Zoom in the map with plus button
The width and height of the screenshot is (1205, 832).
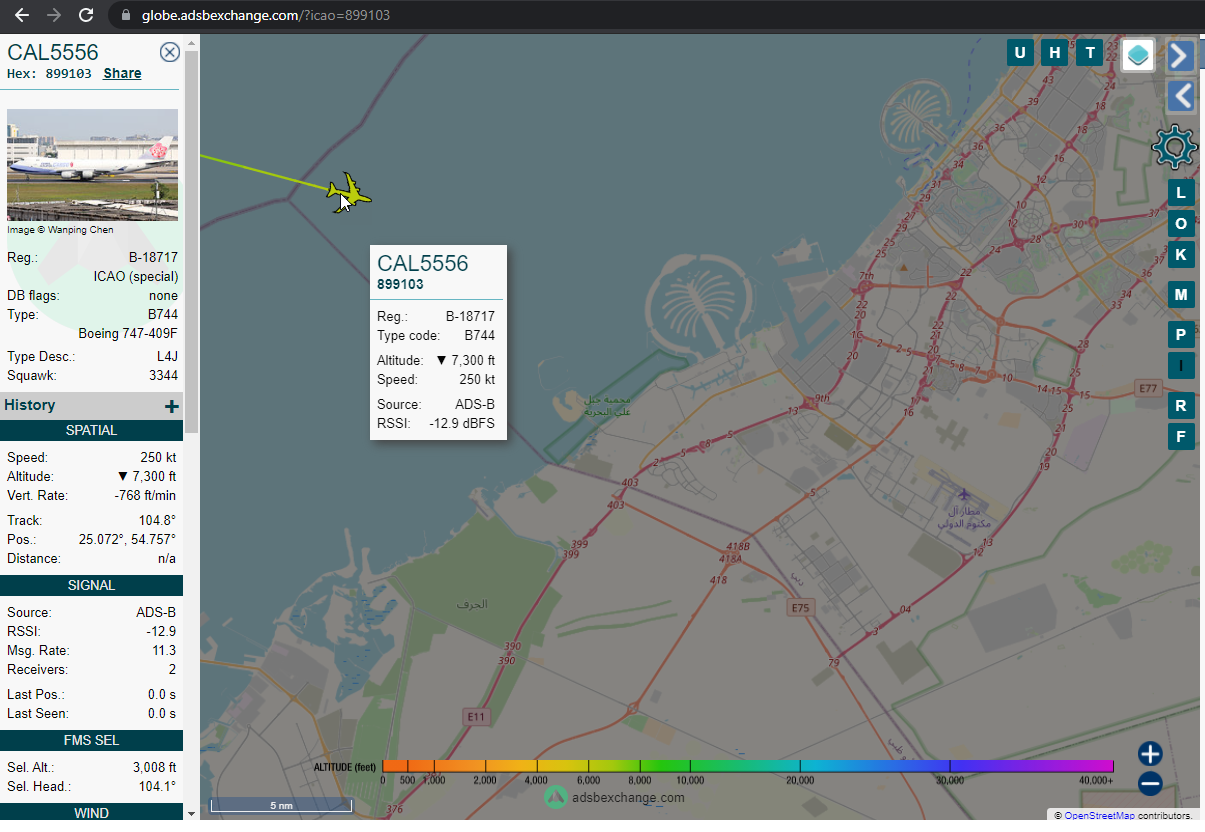(x=1150, y=753)
